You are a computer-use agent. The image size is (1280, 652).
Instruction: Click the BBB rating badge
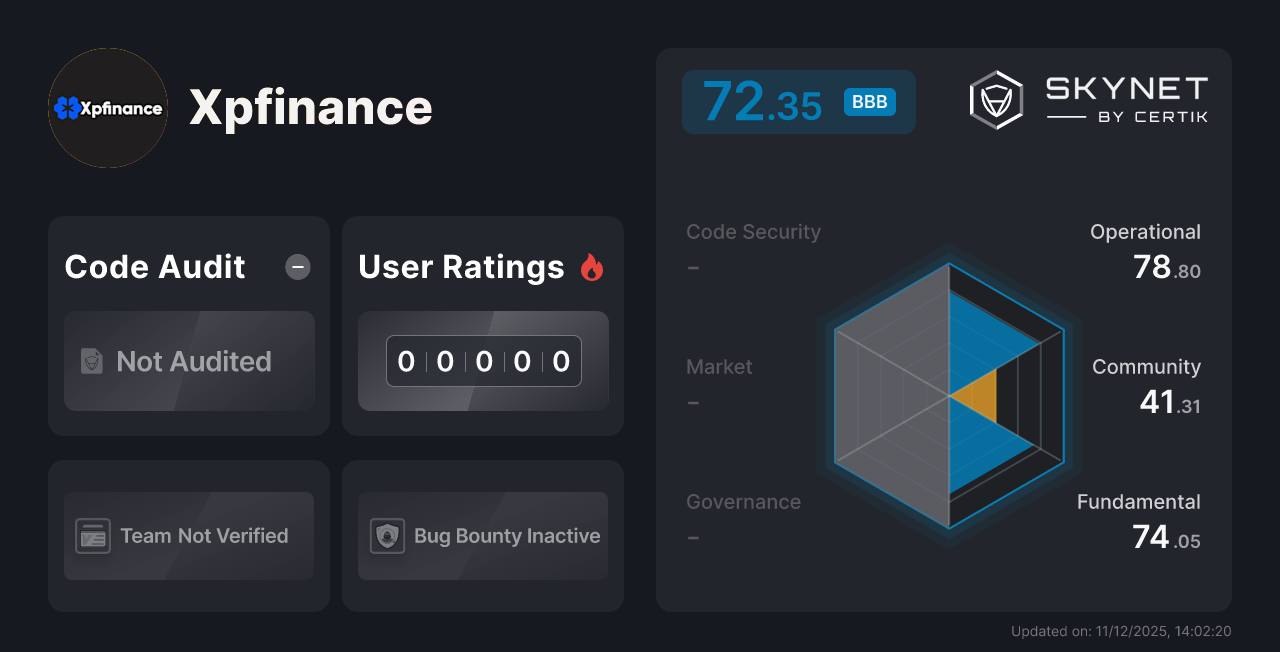[x=869, y=102]
